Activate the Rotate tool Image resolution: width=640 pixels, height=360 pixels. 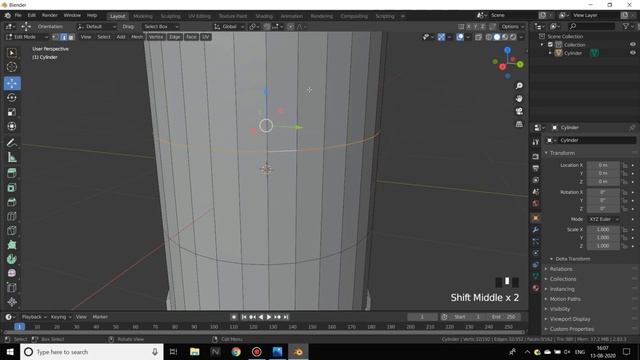tap(12, 98)
